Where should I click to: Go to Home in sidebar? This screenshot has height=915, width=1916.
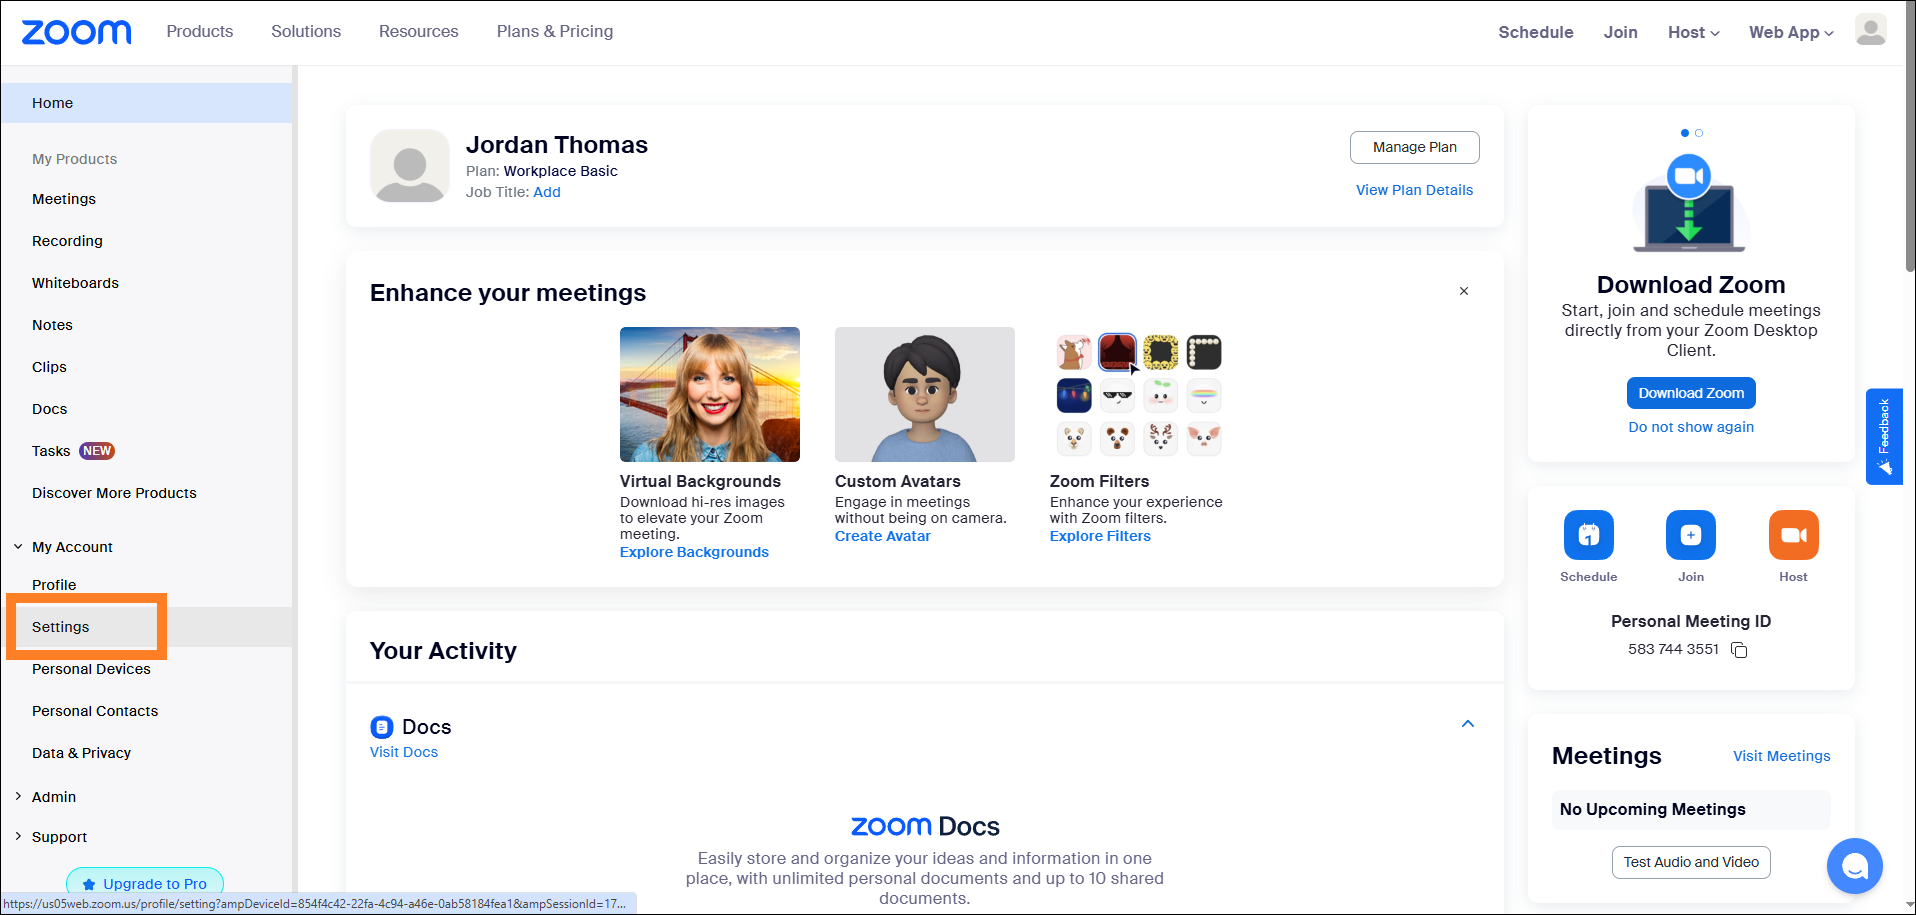coord(147,103)
